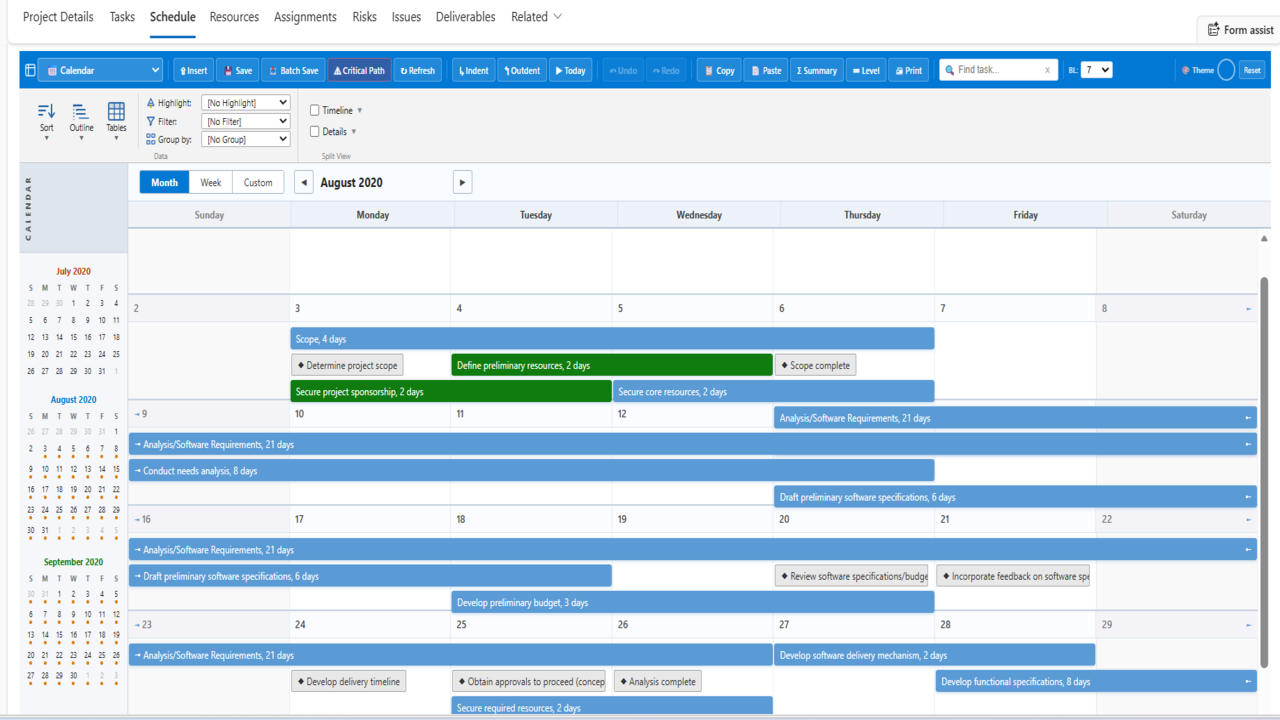
Task: Jump to Today in the calendar
Action: click(571, 71)
